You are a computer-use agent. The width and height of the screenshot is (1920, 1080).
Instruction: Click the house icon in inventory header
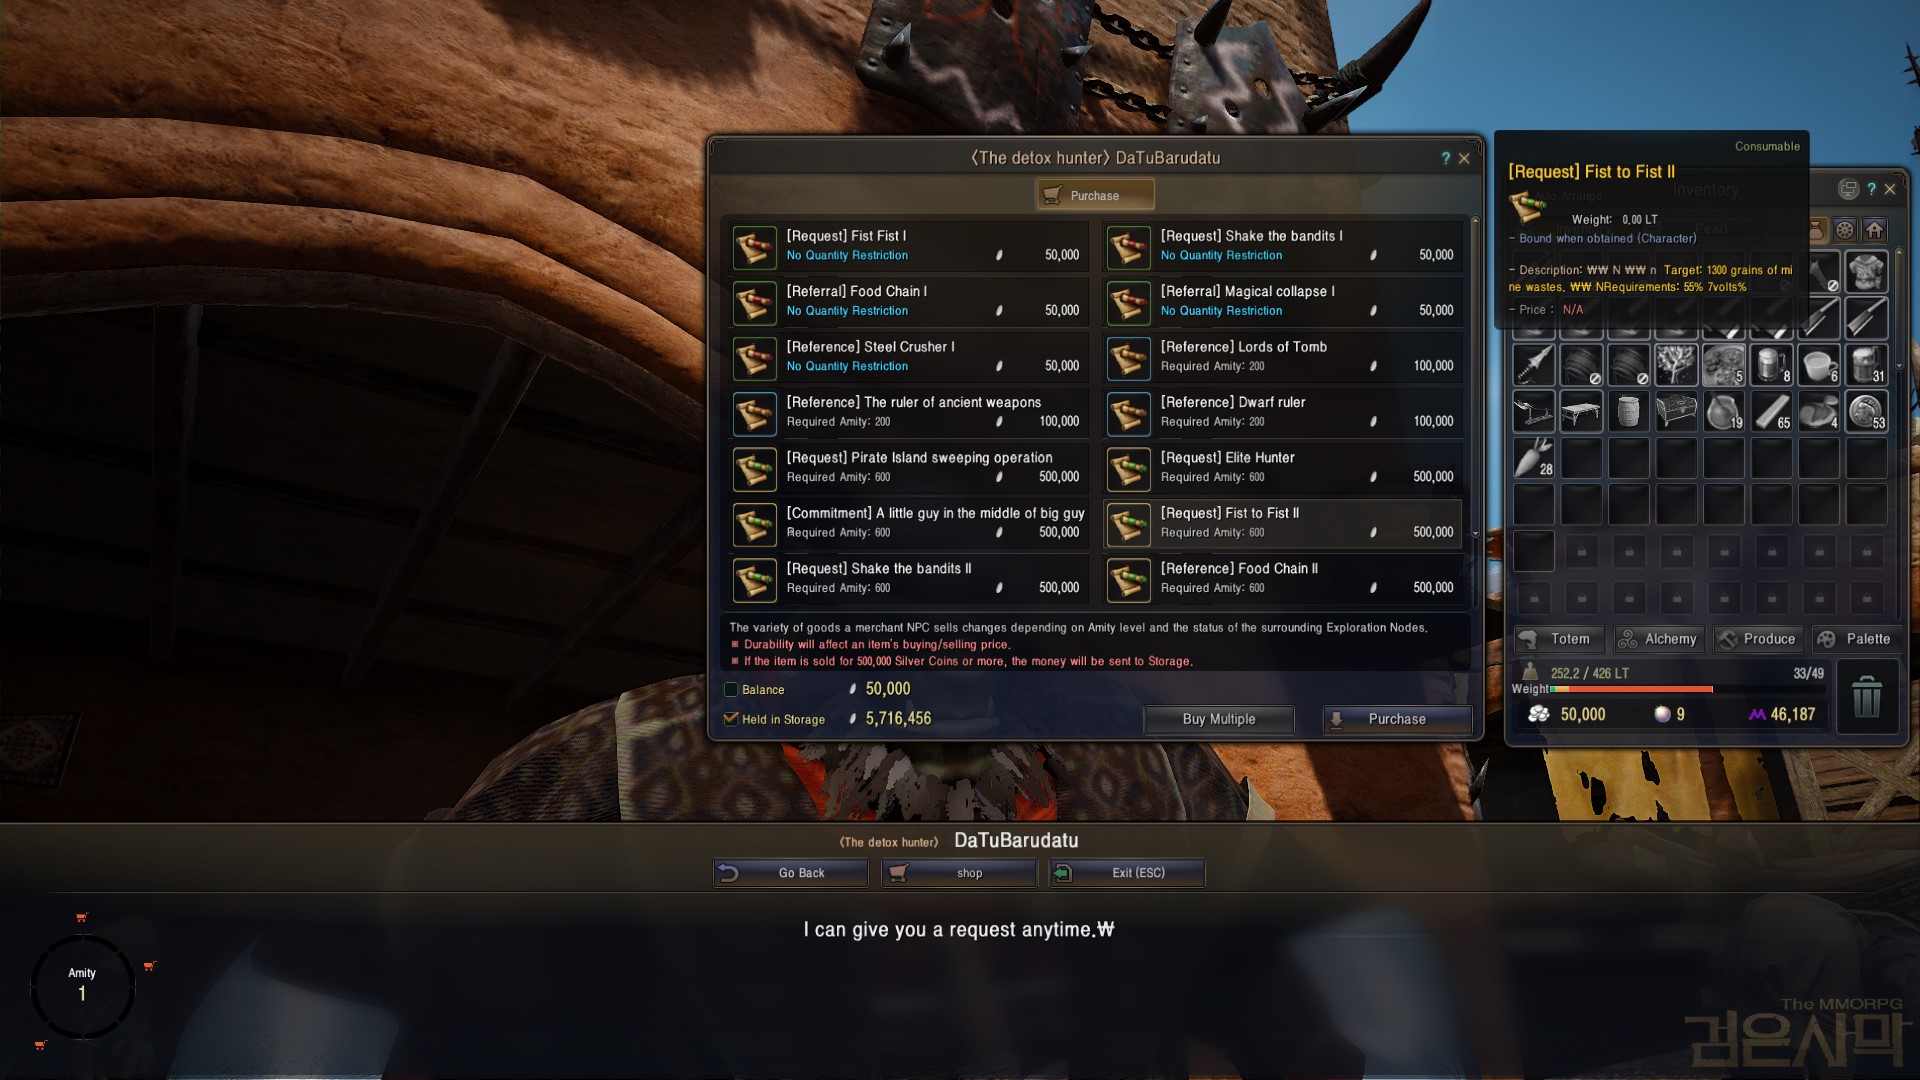coord(1874,230)
